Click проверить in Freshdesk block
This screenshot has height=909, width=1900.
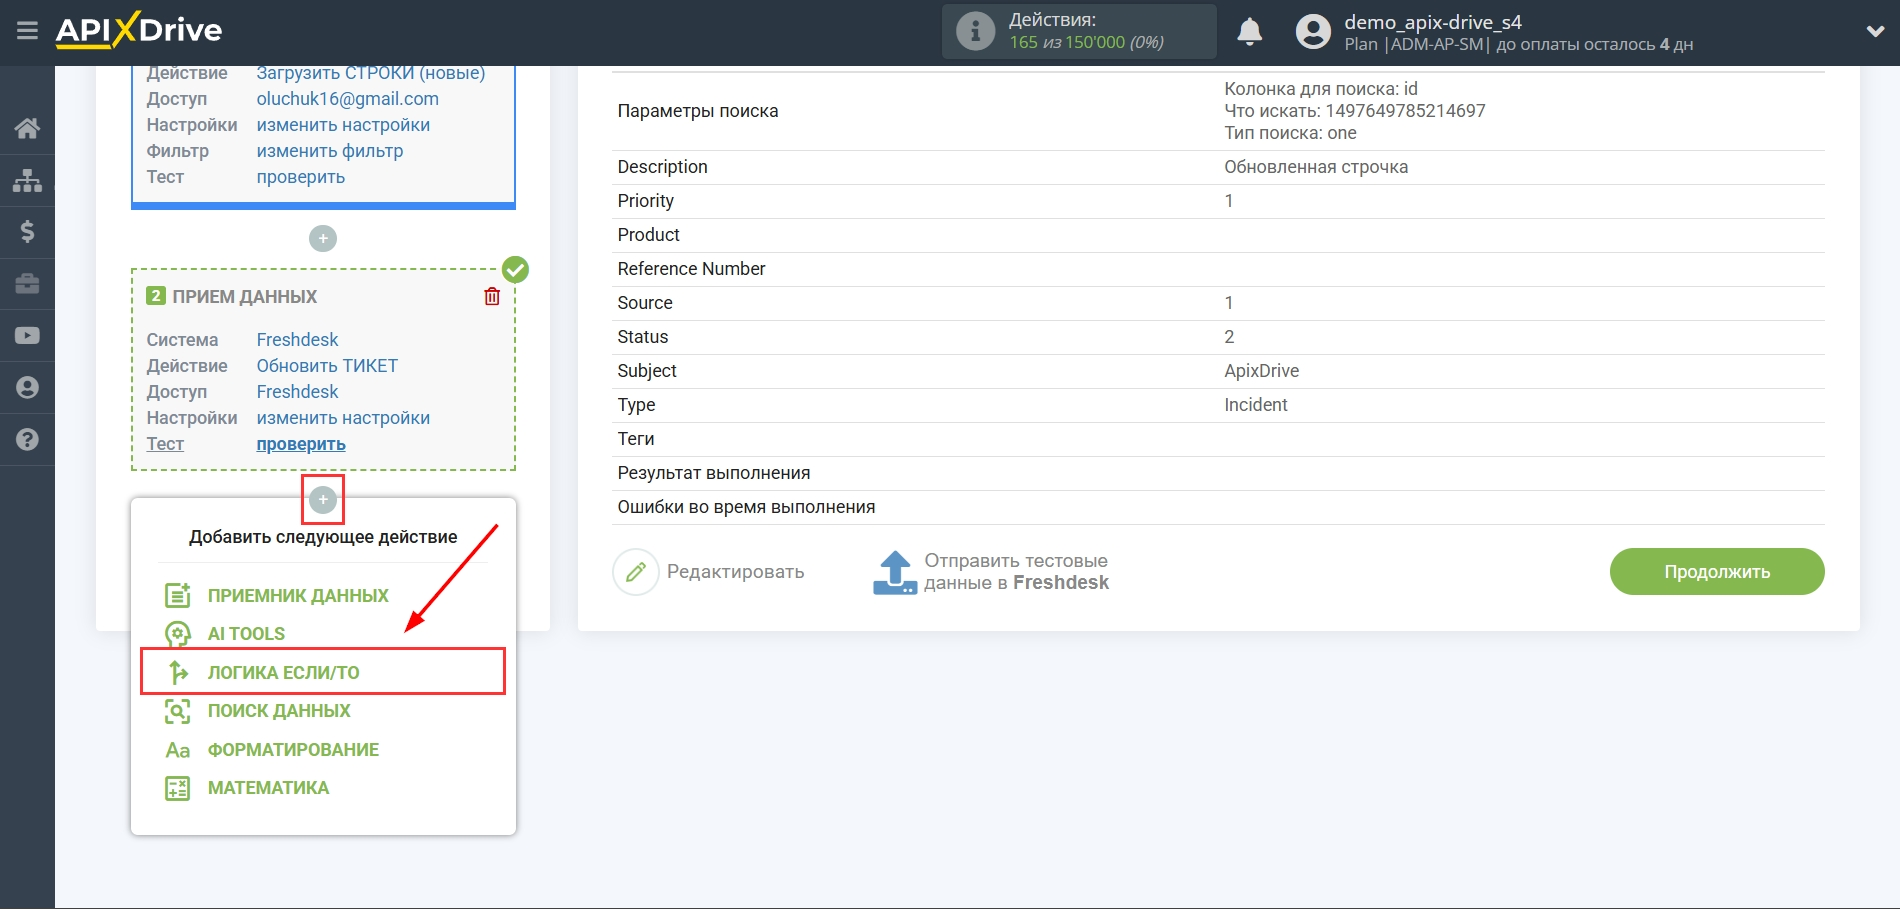[300, 444]
